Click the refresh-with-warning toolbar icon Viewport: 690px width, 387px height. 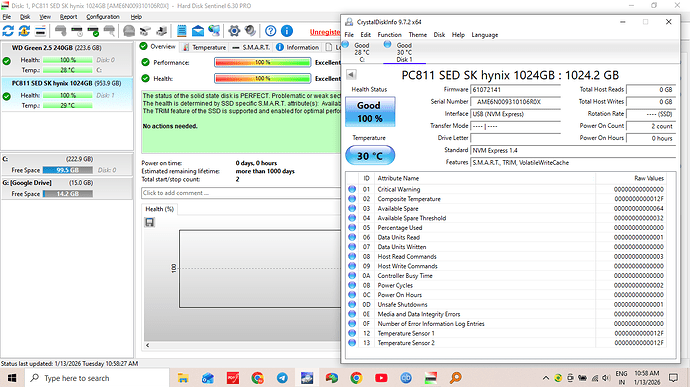click(24, 31)
